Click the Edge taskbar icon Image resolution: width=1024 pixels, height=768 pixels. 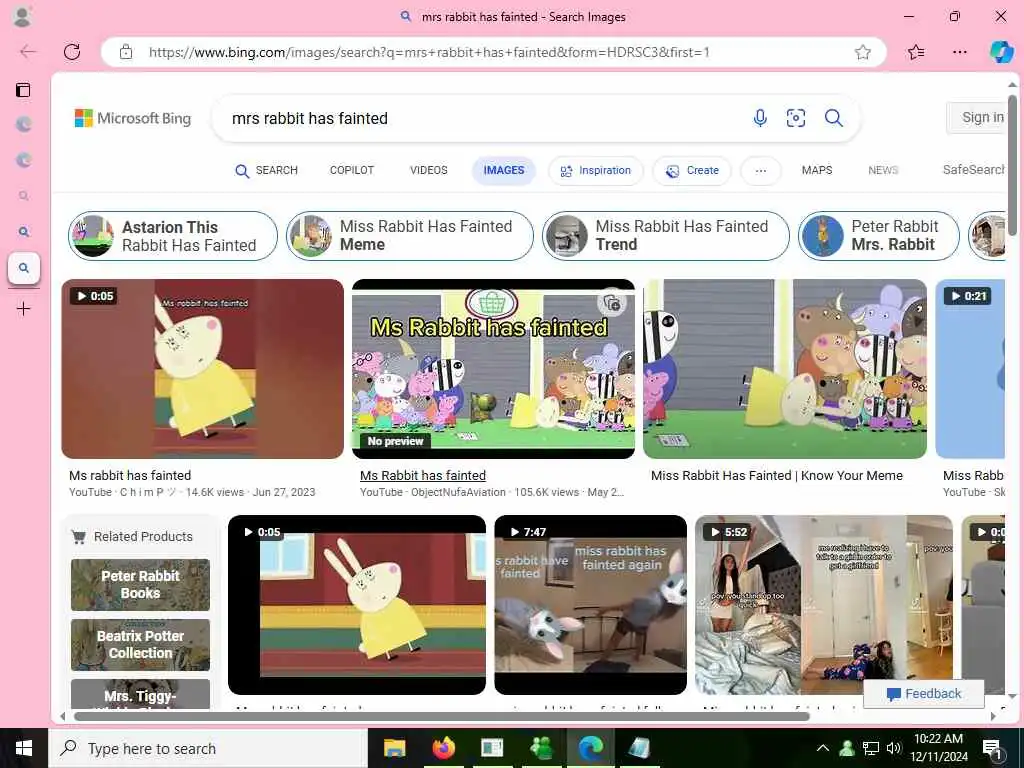(x=590, y=748)
